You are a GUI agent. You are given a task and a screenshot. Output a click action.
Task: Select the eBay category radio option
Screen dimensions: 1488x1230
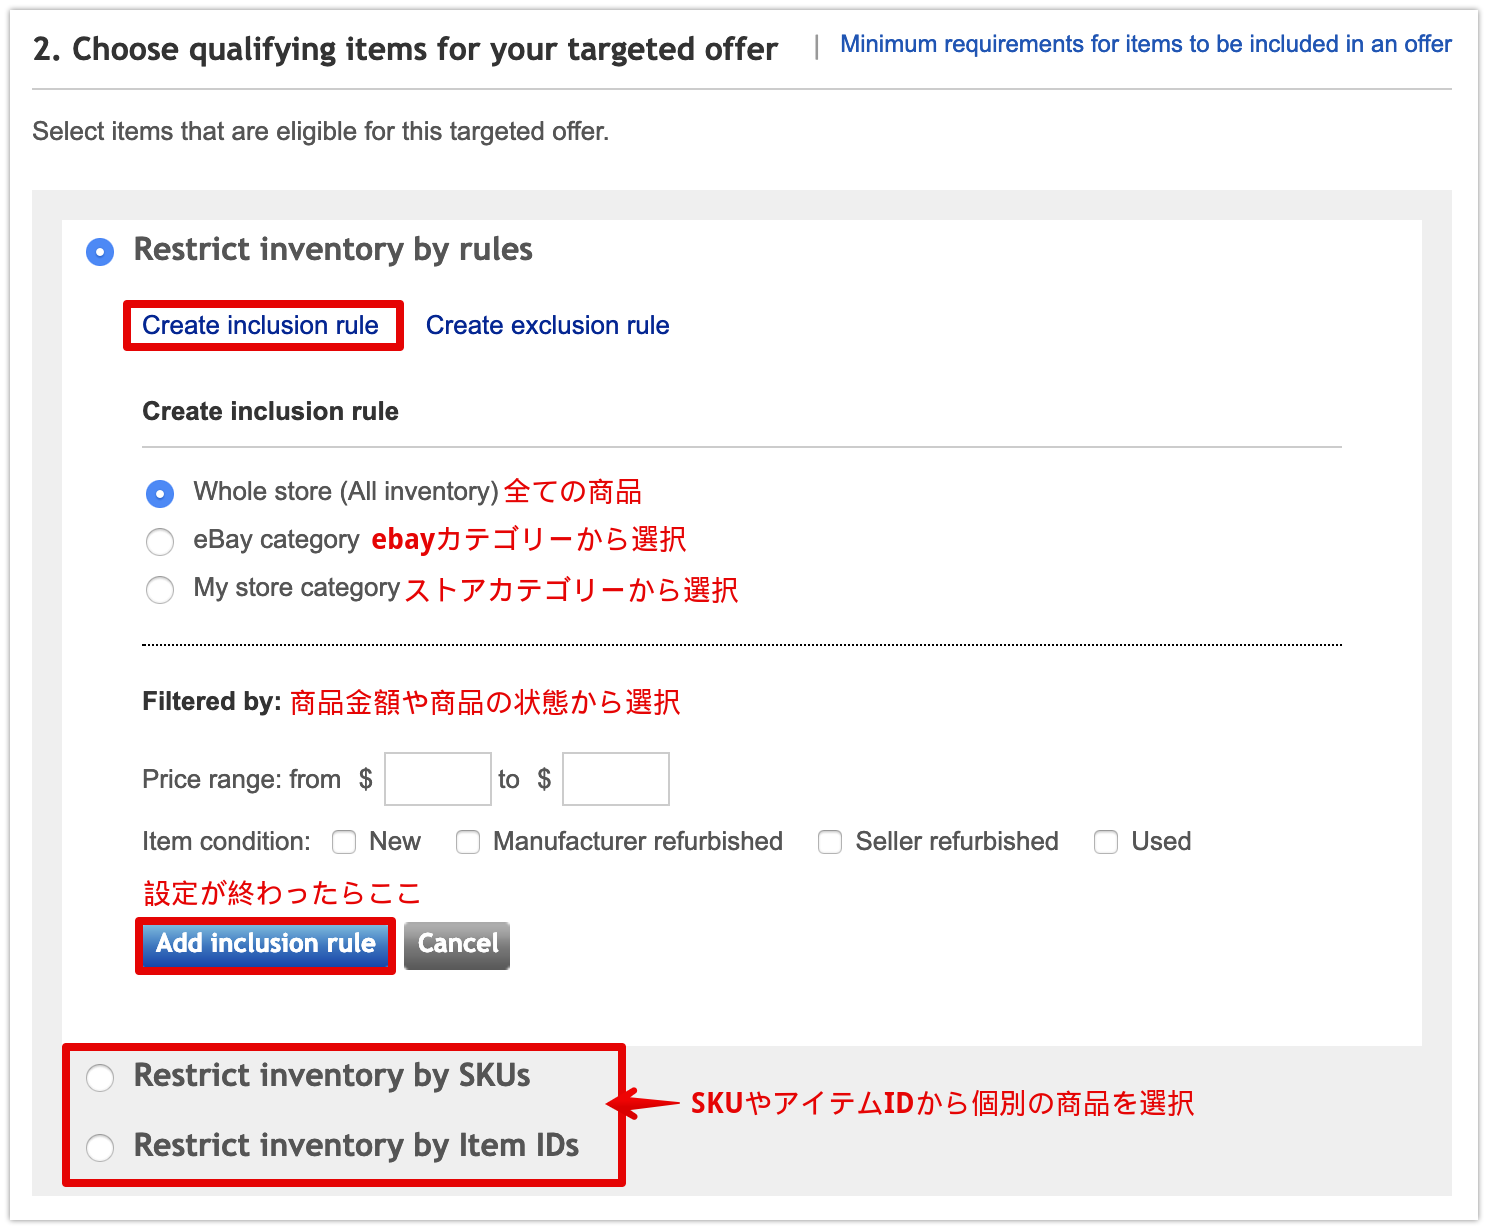tap(160, 541)
